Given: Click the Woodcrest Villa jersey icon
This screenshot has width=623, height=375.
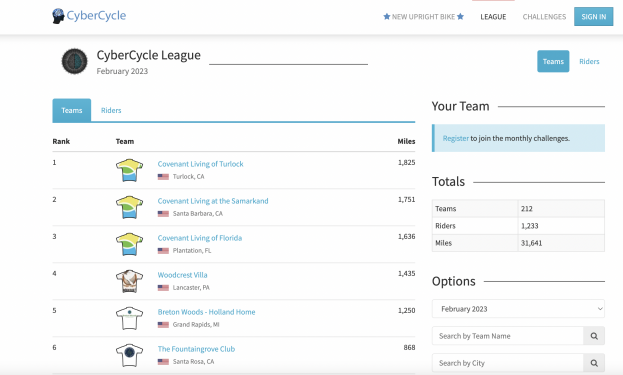Looking at the screenshot, I should coord(130,281).
